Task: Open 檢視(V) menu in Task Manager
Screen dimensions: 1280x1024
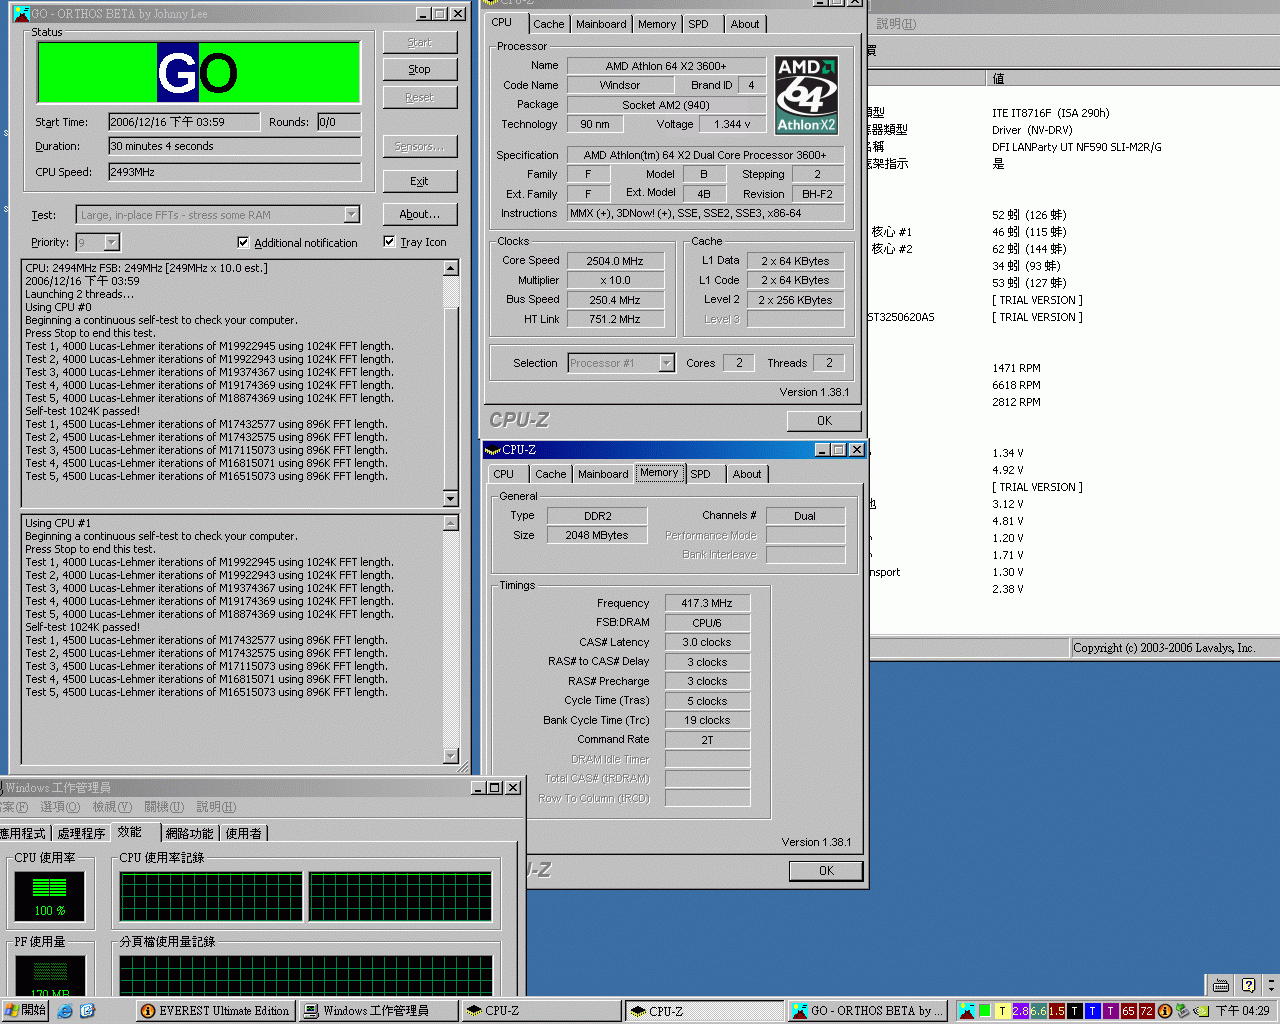Action: point(112,807)
